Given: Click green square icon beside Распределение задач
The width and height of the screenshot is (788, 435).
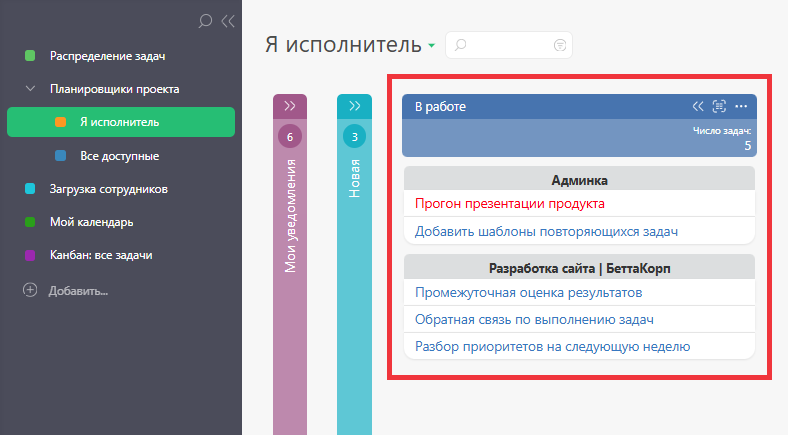Looking at the screenshot, I should (30, 56).
